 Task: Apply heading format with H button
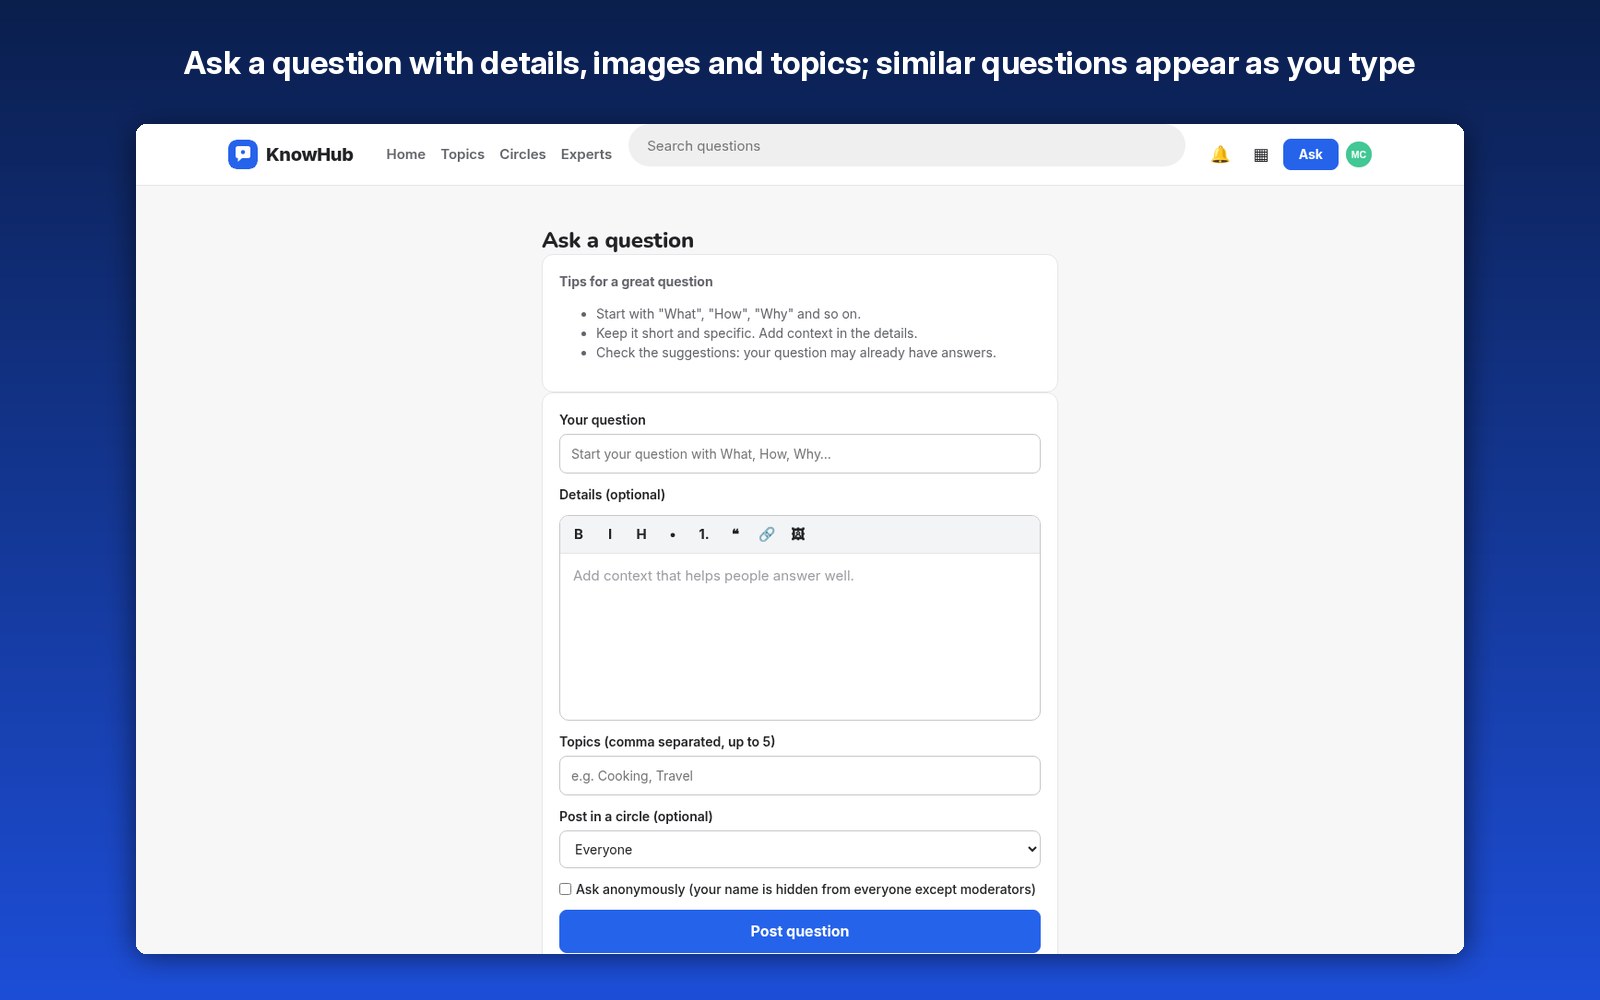pyautogui.click(x=641, y=534)
